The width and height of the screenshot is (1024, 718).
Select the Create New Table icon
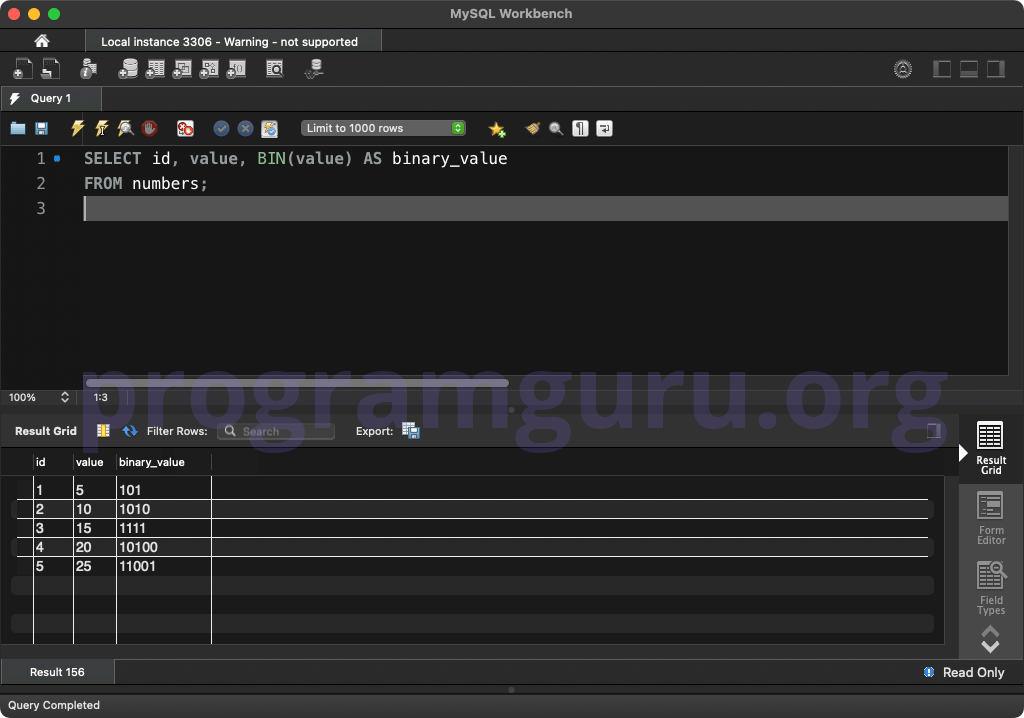pyautogui.click(x=155, y=69)
